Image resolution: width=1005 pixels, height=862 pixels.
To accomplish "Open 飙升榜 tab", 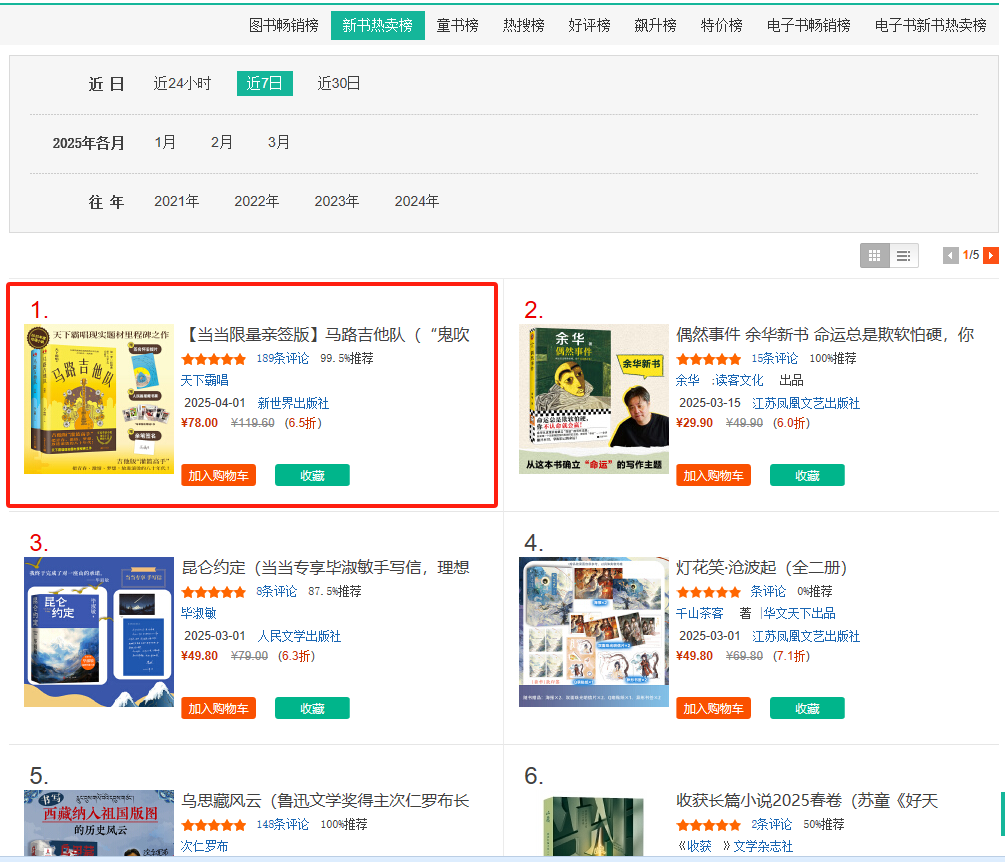I will [x=656, y=26].
